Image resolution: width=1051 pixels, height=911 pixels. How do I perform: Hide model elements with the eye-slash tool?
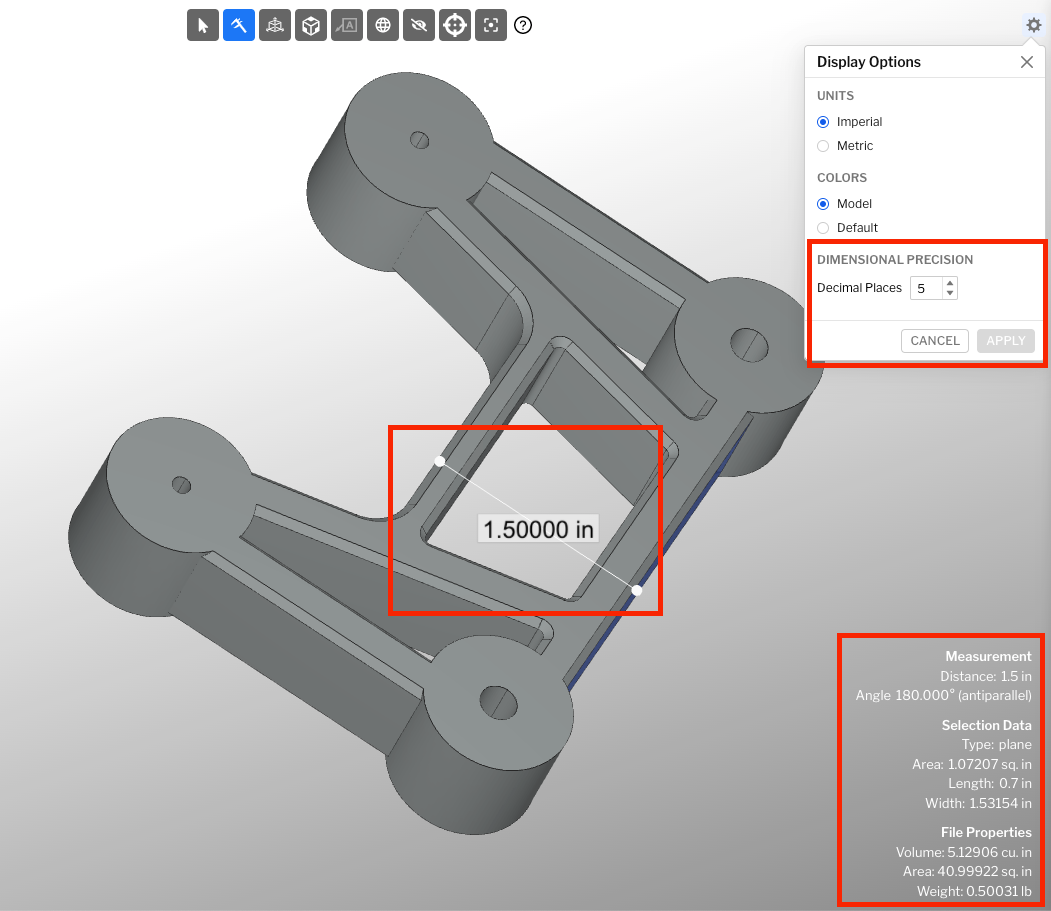418,25
